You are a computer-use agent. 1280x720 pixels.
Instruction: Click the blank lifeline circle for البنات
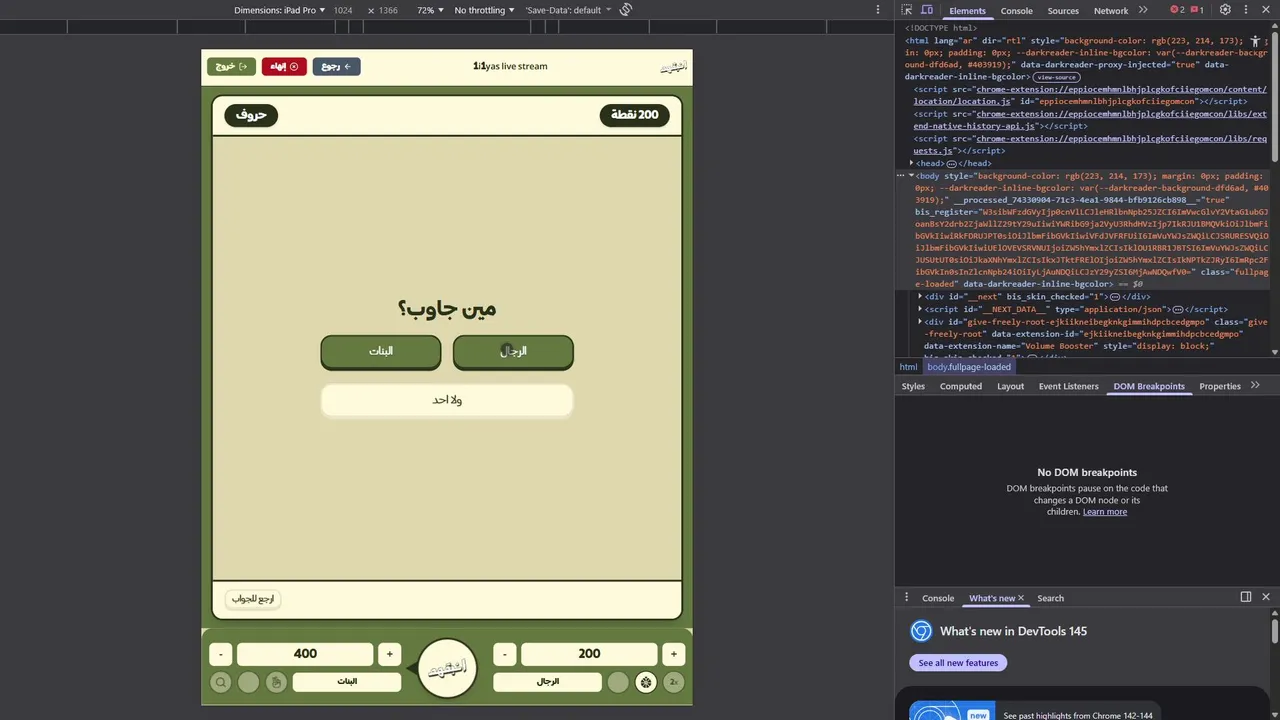tap(248, 682)
